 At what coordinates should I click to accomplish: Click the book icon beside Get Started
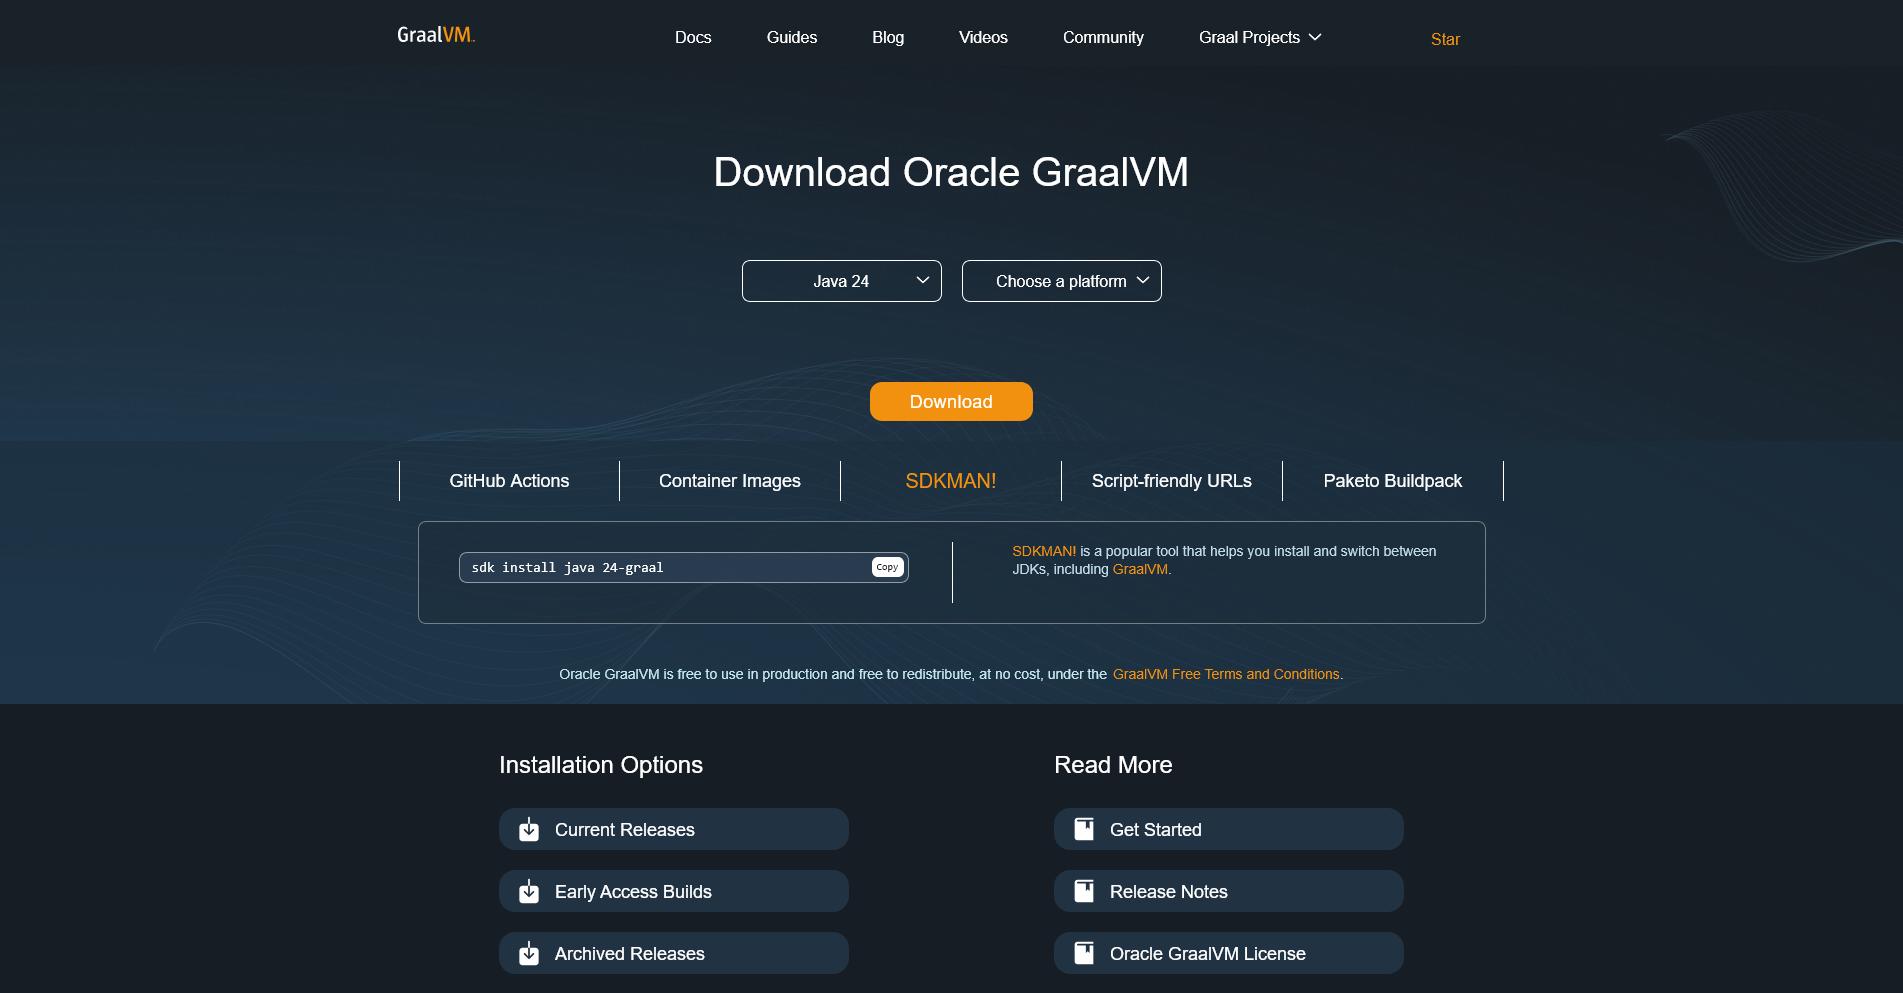coord(1084,830)
